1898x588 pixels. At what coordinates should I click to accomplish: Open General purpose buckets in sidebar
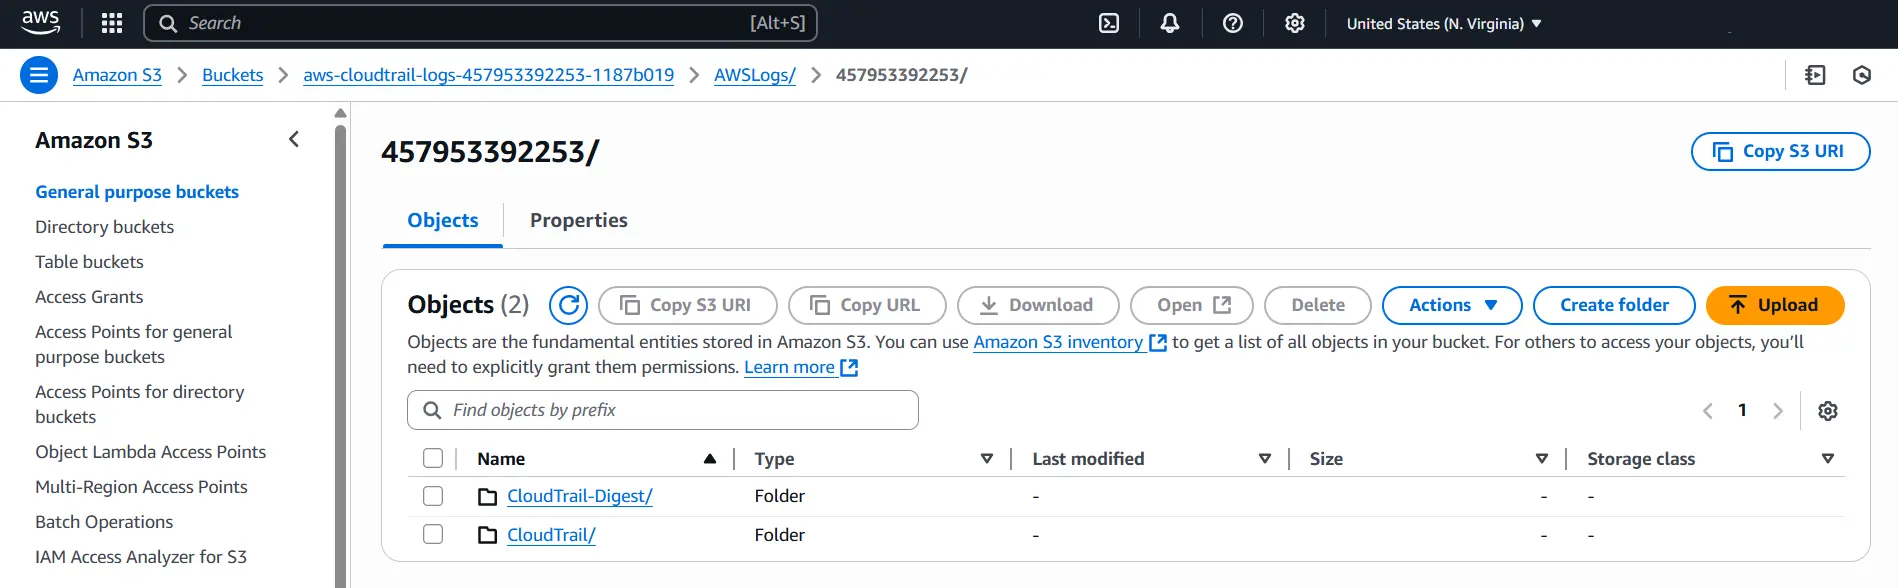coord(137,192)
